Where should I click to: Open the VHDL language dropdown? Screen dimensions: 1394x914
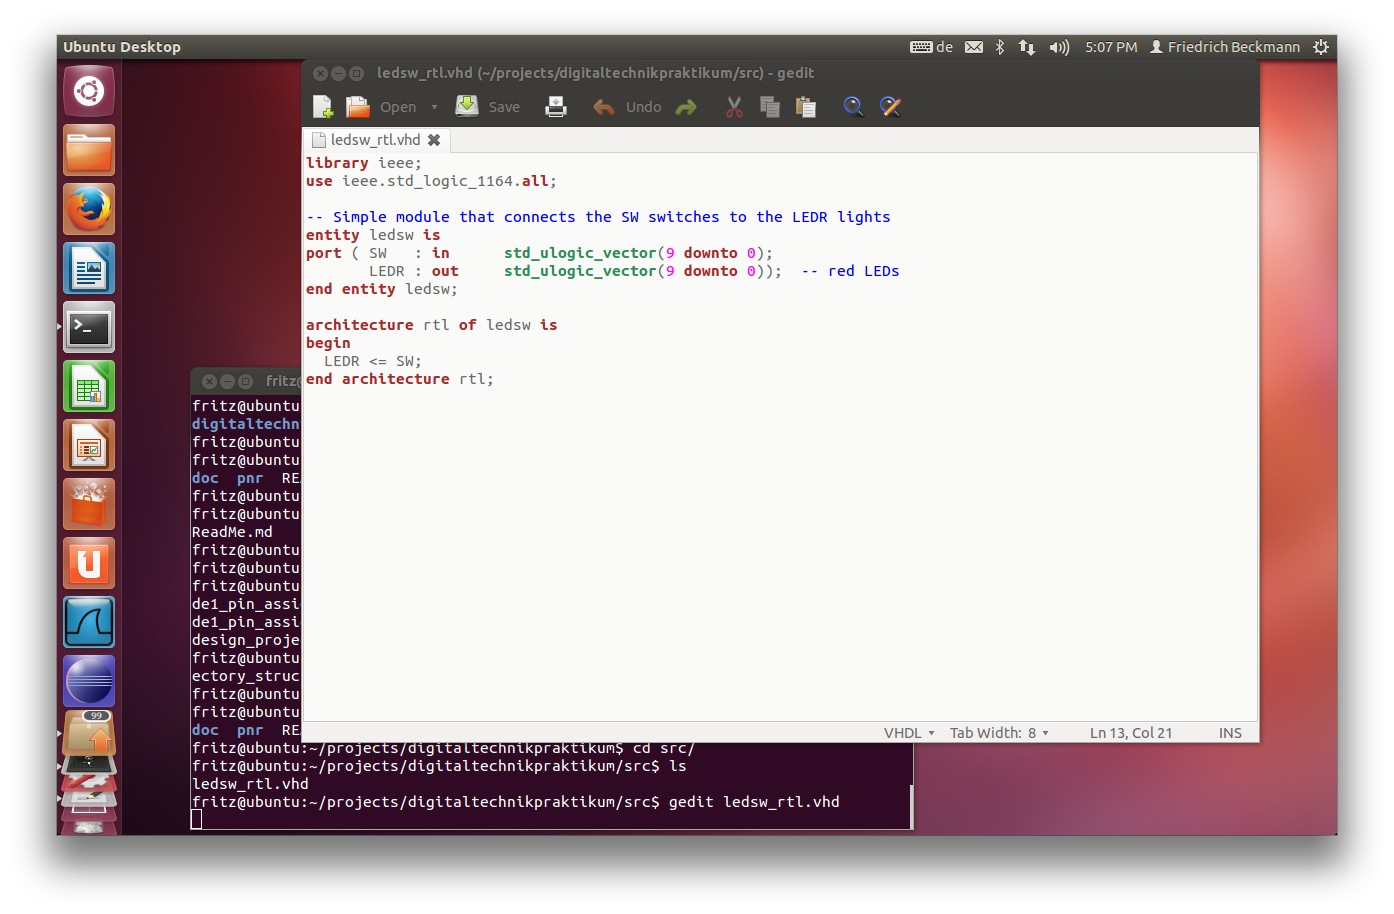point(909,733)
